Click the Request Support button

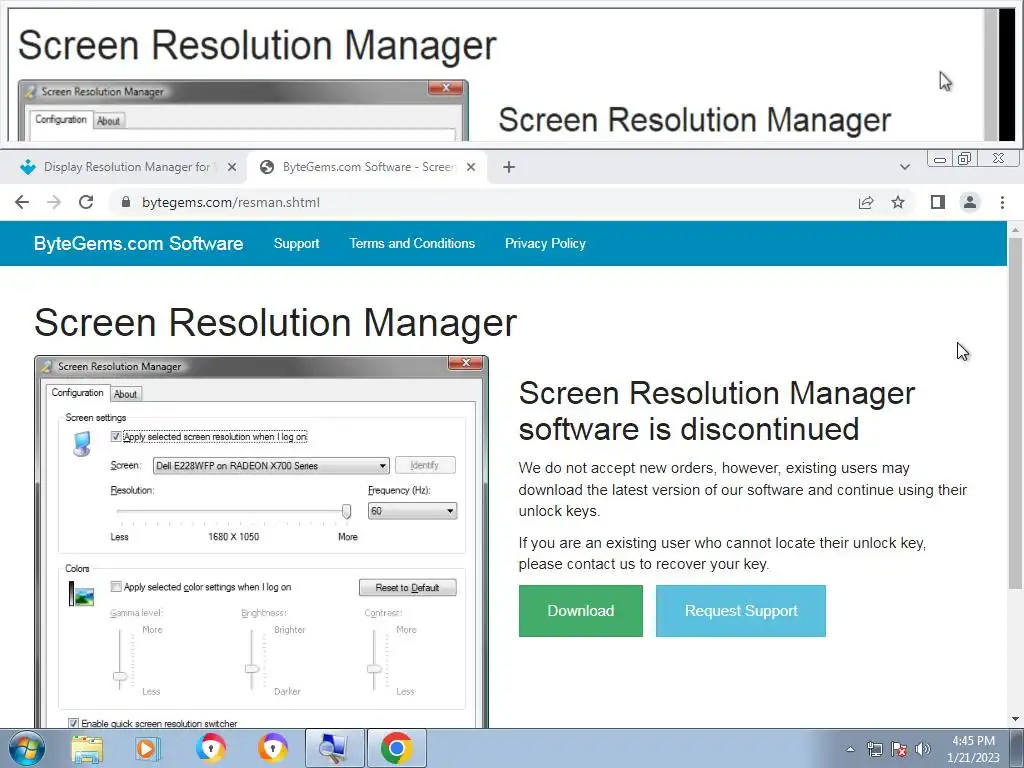[741, 611]
